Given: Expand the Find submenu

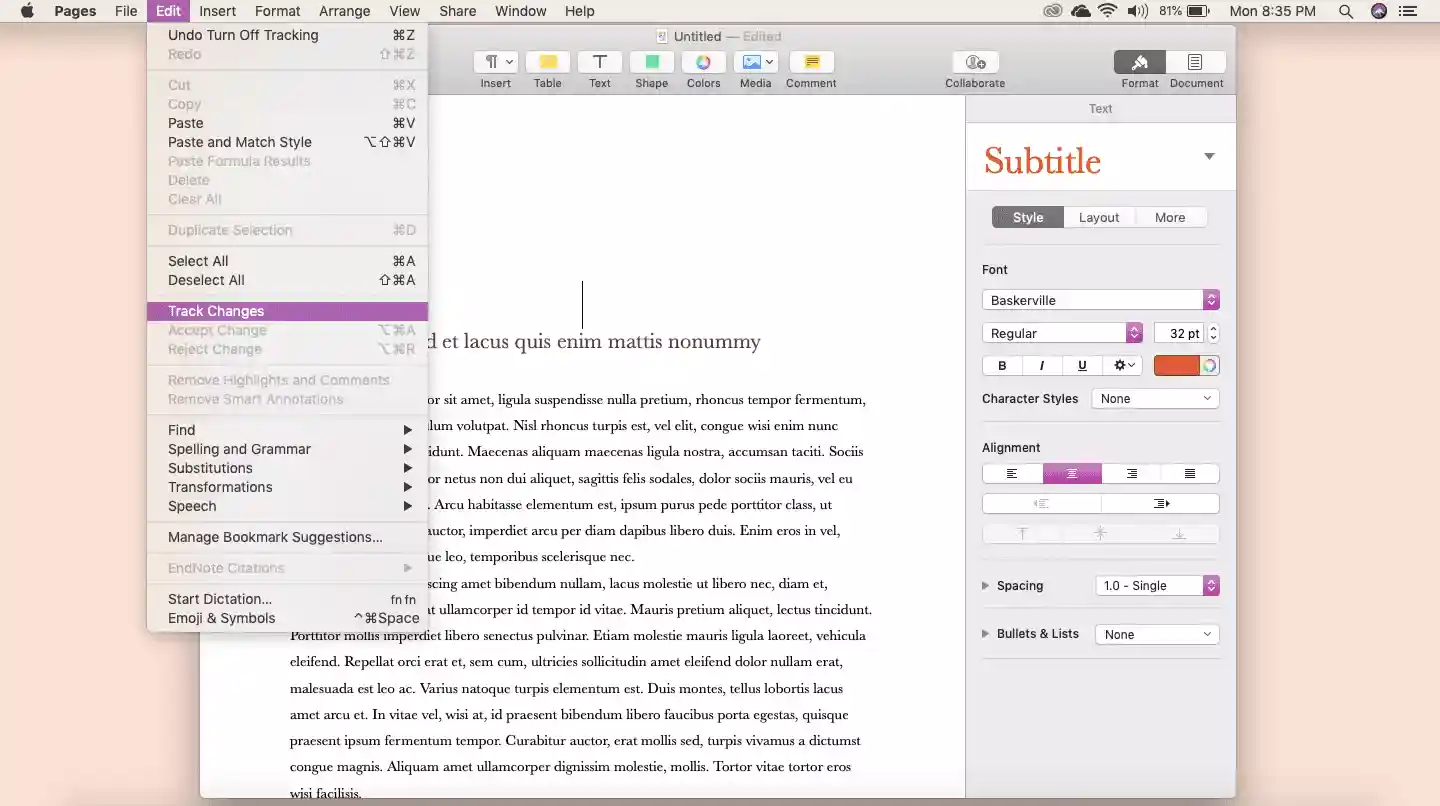Looking at the screenshot, I should click(288, 430).
